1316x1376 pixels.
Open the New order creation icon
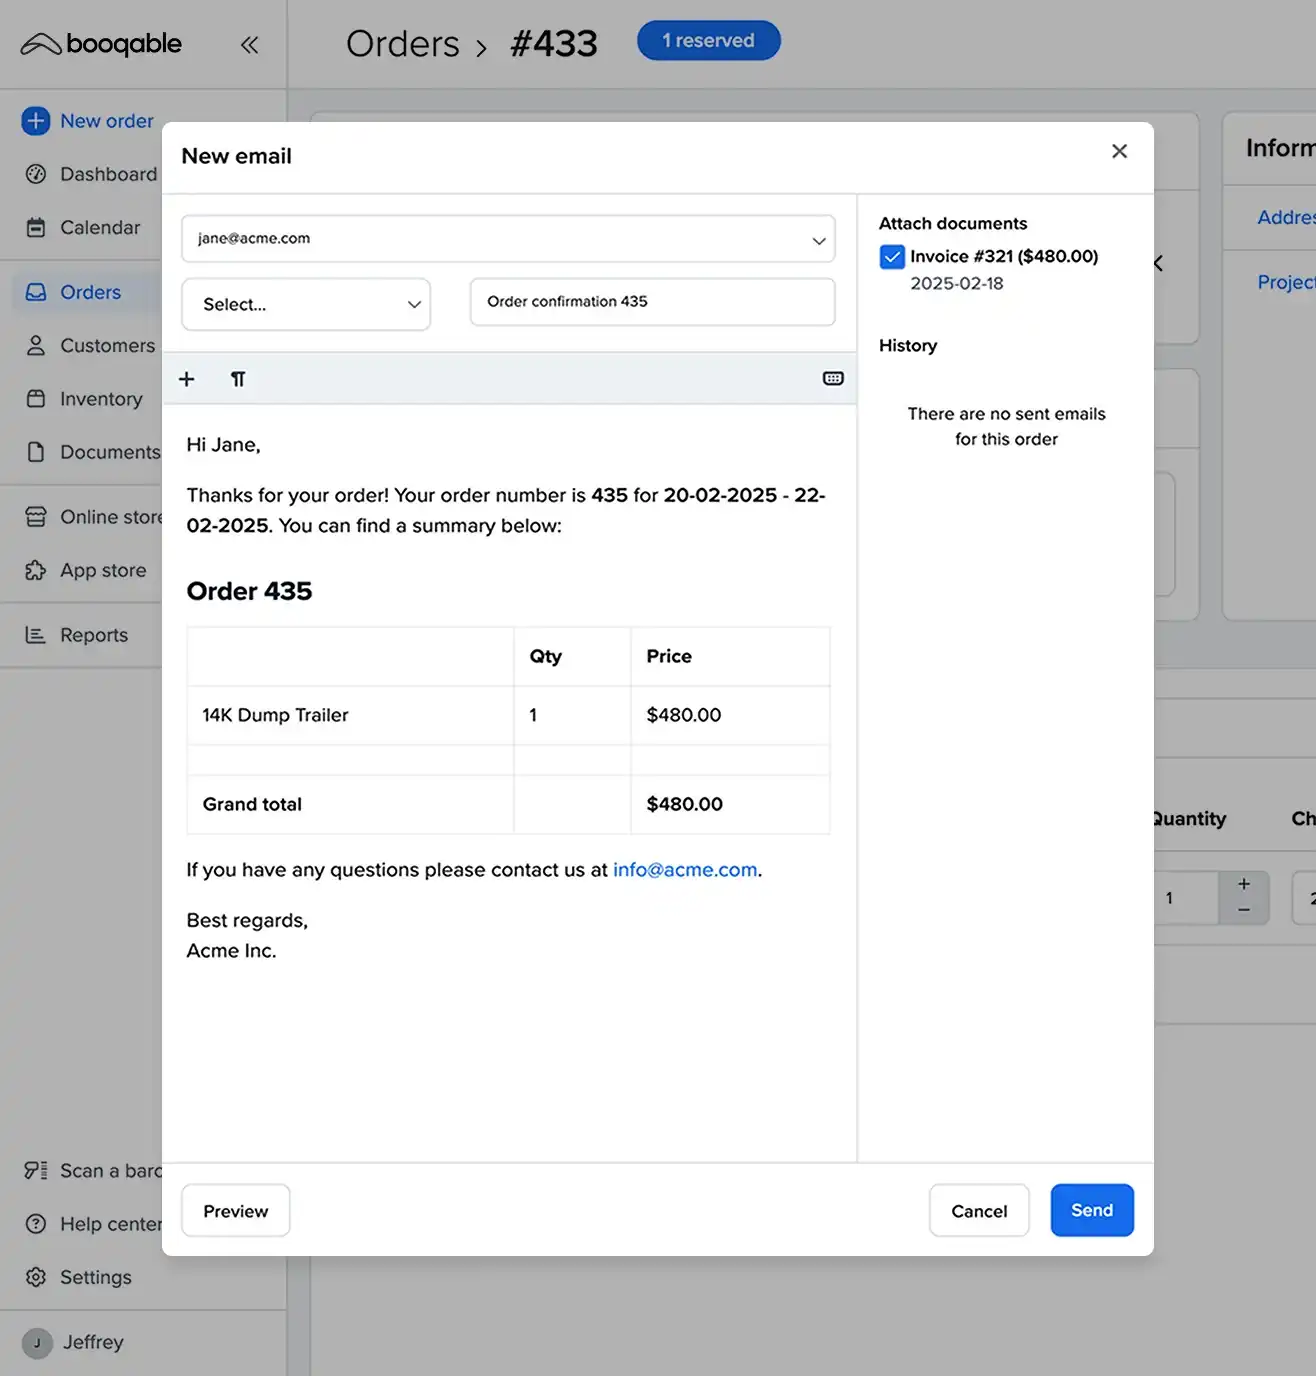(x=36, y=120)
